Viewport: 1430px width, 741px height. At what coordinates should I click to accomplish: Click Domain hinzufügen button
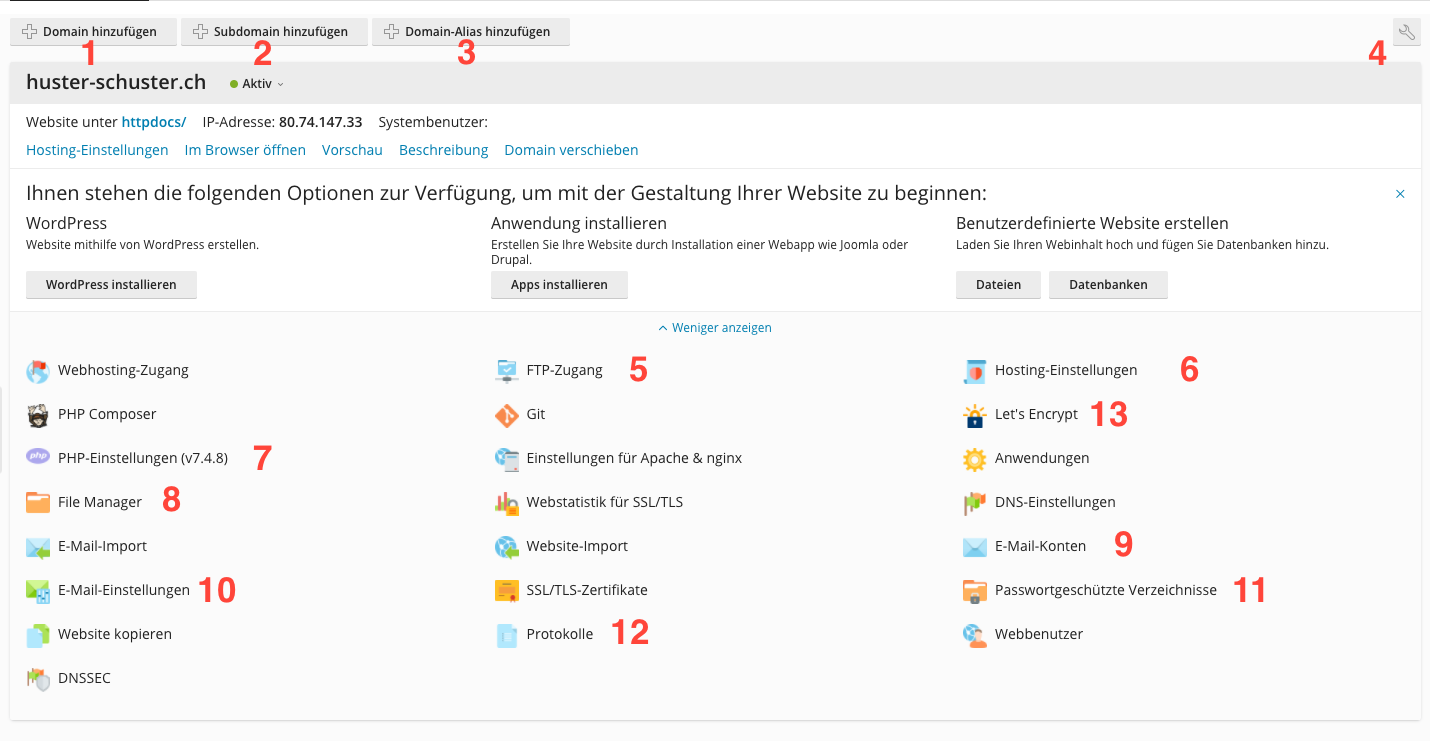click(92, 32)
